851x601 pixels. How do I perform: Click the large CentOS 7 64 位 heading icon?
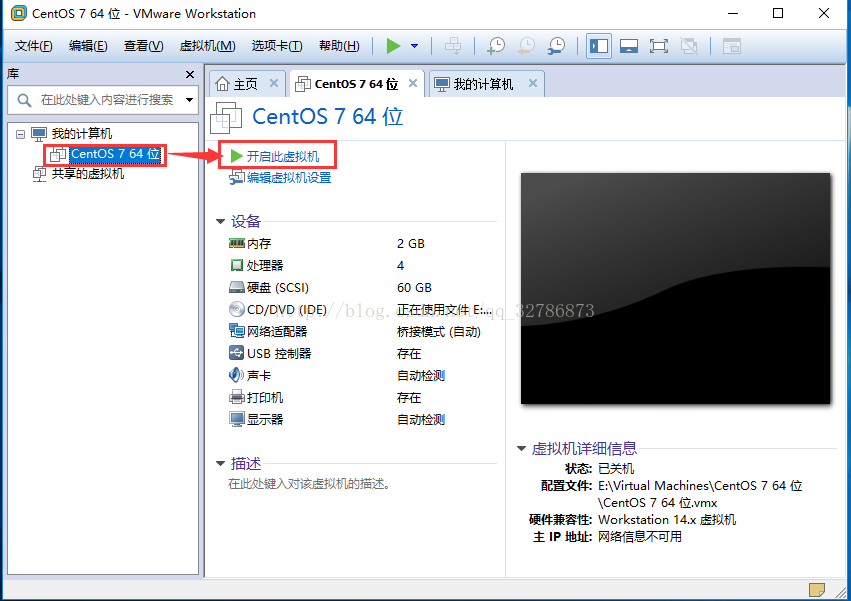click(x=226, y=117)
